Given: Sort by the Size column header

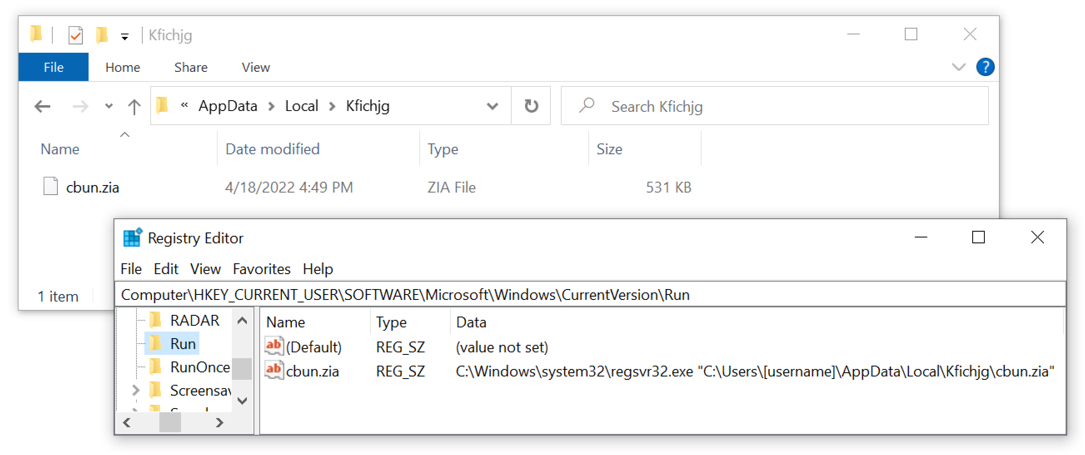Looking at the screenshot, I should (610, 149).
